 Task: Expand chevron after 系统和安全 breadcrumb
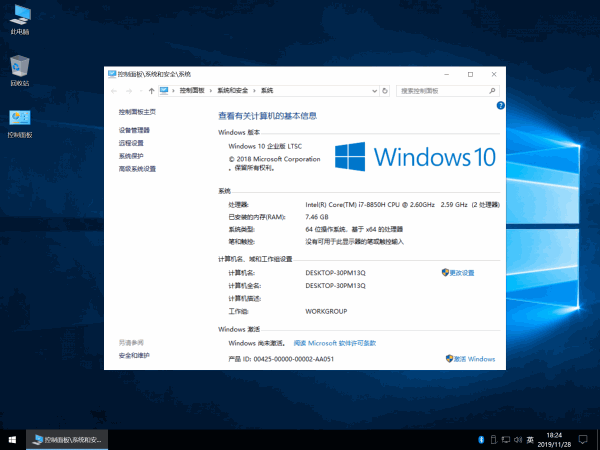[x=254, y=91]
